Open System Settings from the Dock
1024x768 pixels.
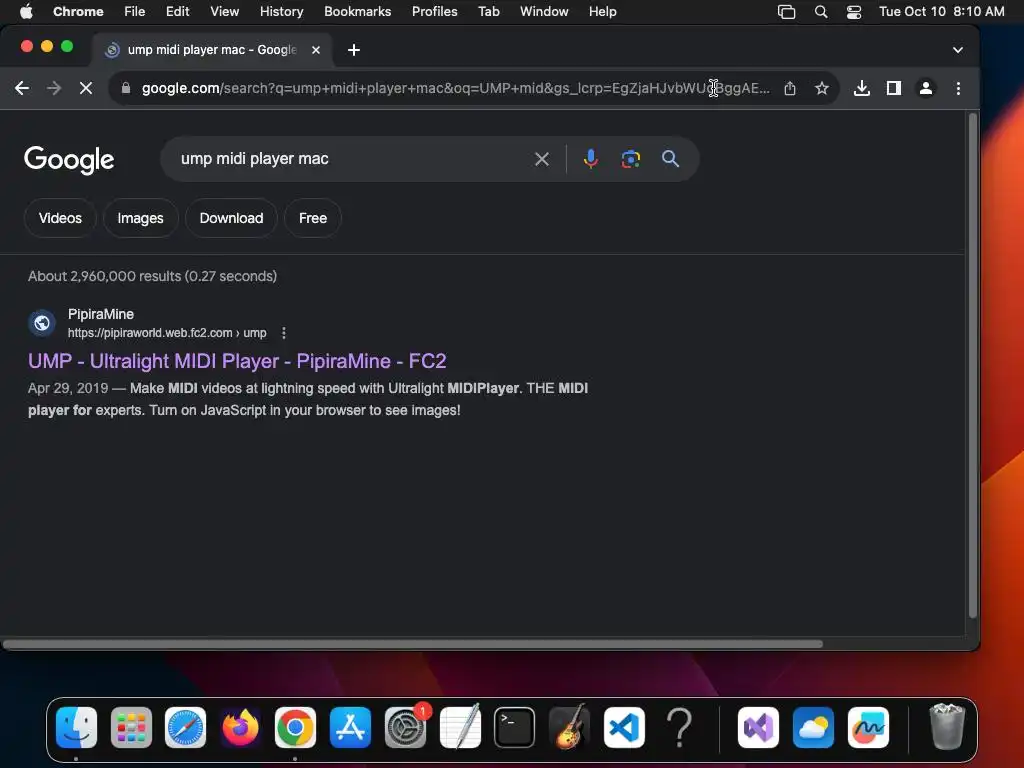(x=405, y=728)
